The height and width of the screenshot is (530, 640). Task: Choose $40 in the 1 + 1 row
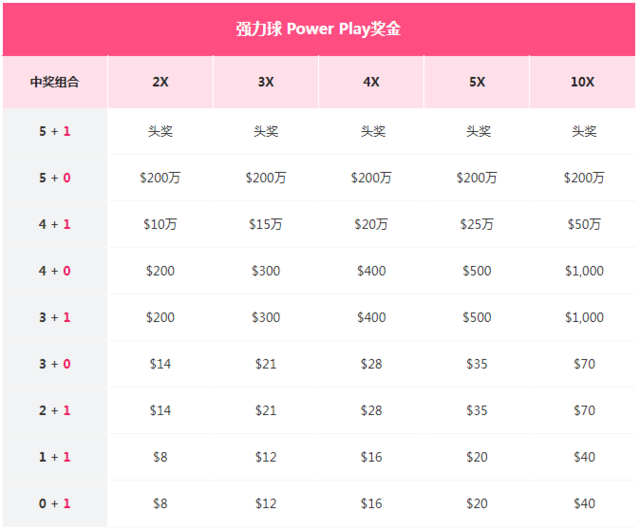(584, 457)
